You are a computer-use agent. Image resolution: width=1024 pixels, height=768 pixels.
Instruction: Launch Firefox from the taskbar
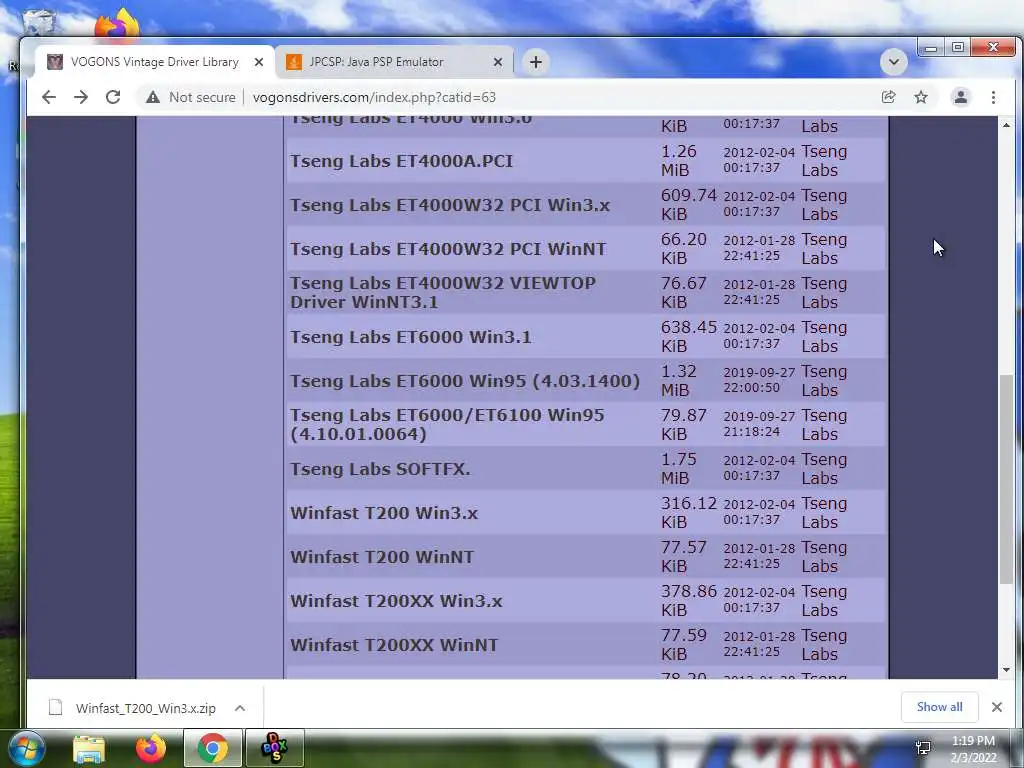[x=151, y=748]
